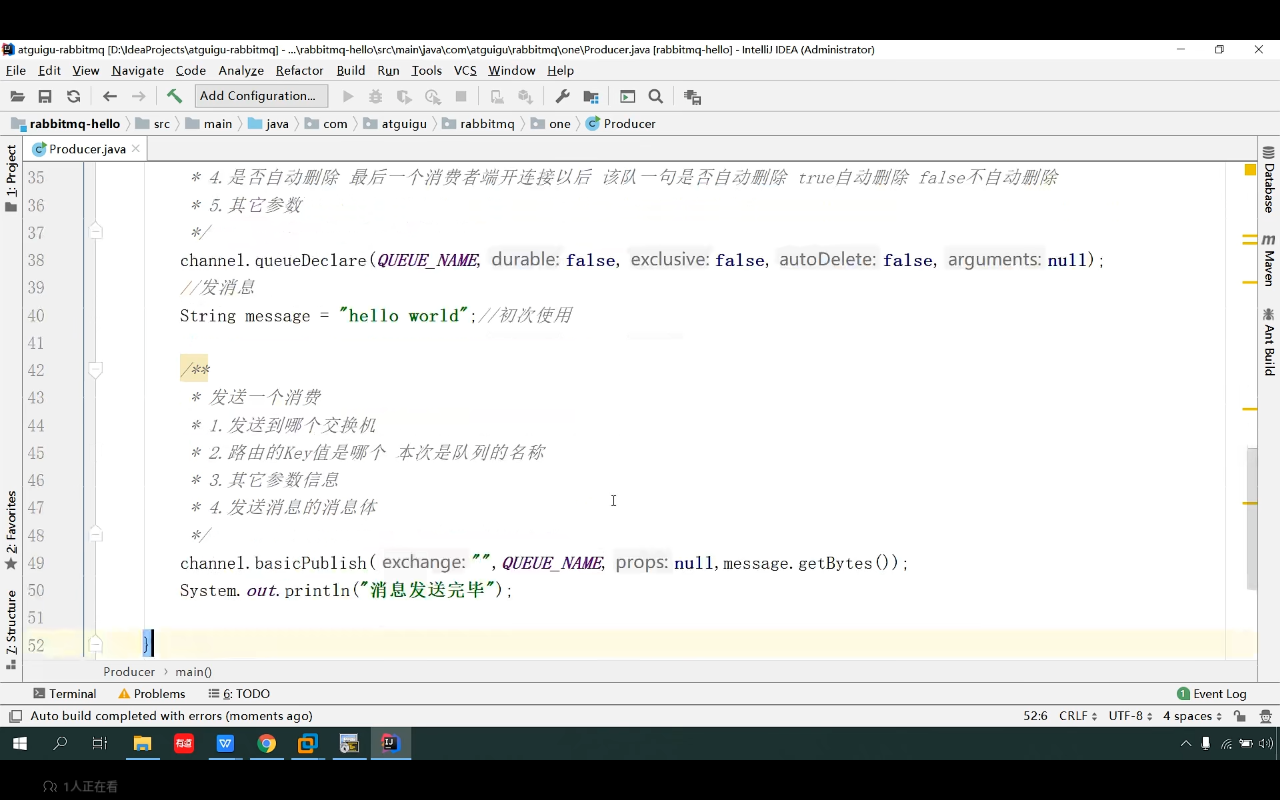Collapse method fold marker at line 52
Image resolution: width=1280 pixels, height=800 pixels.
tap(96, 645)
